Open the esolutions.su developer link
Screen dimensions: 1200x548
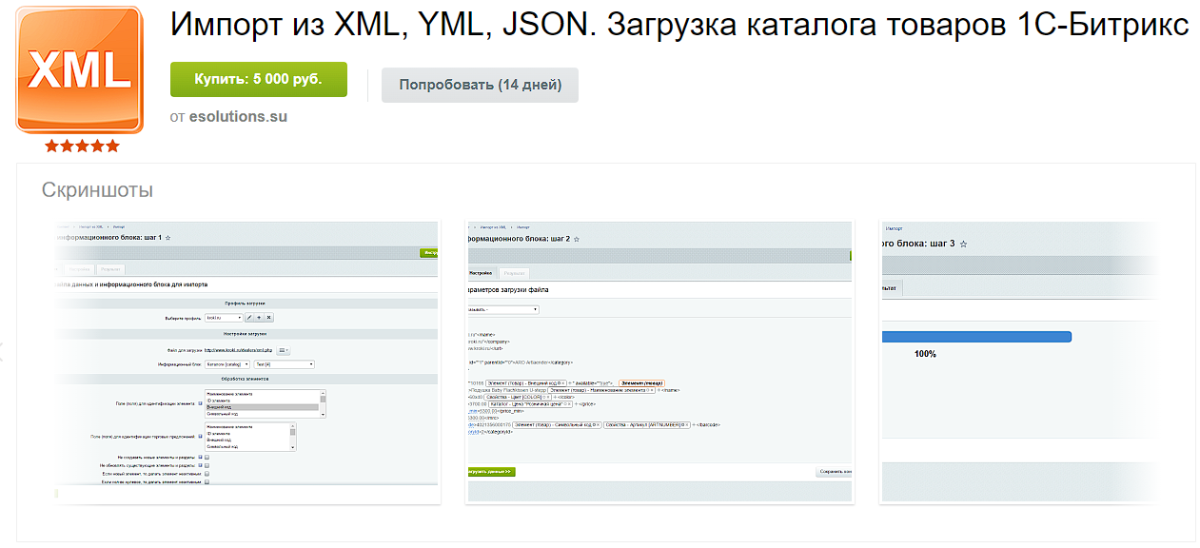238,117
